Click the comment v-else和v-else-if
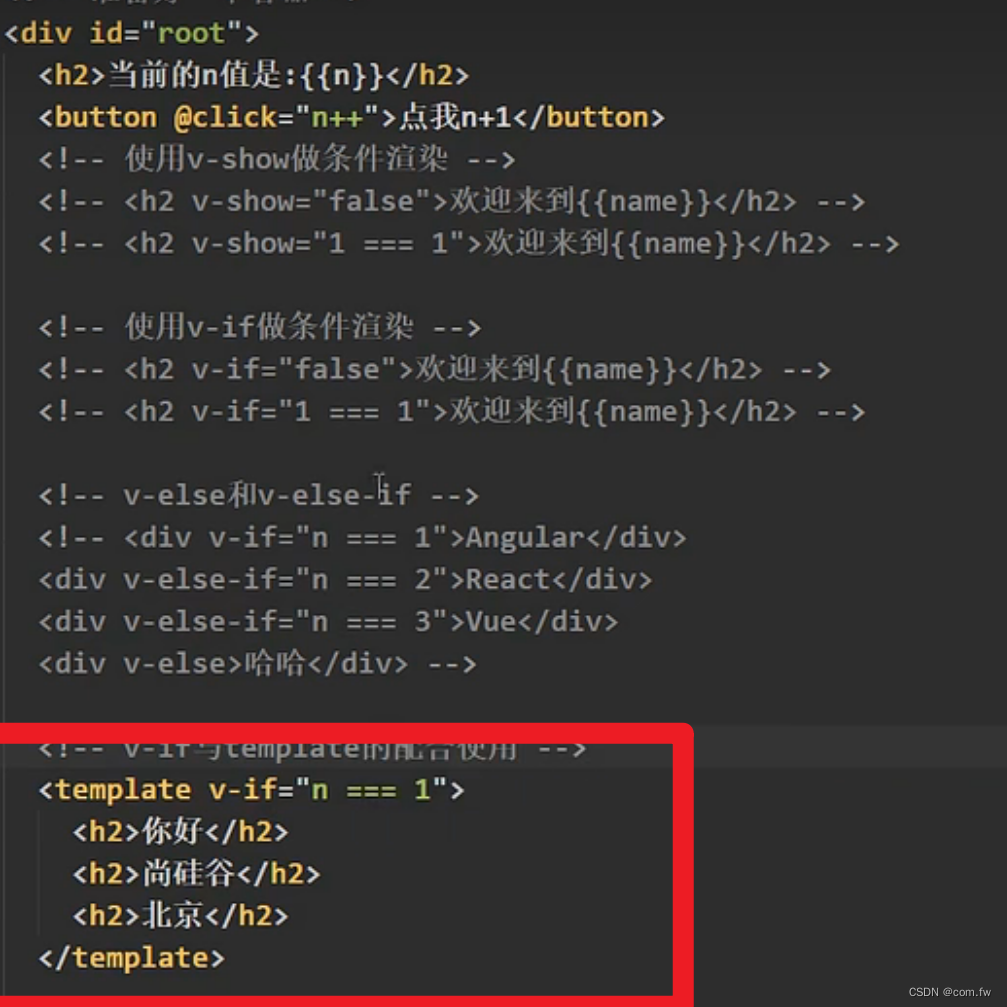 click(259, 495)
